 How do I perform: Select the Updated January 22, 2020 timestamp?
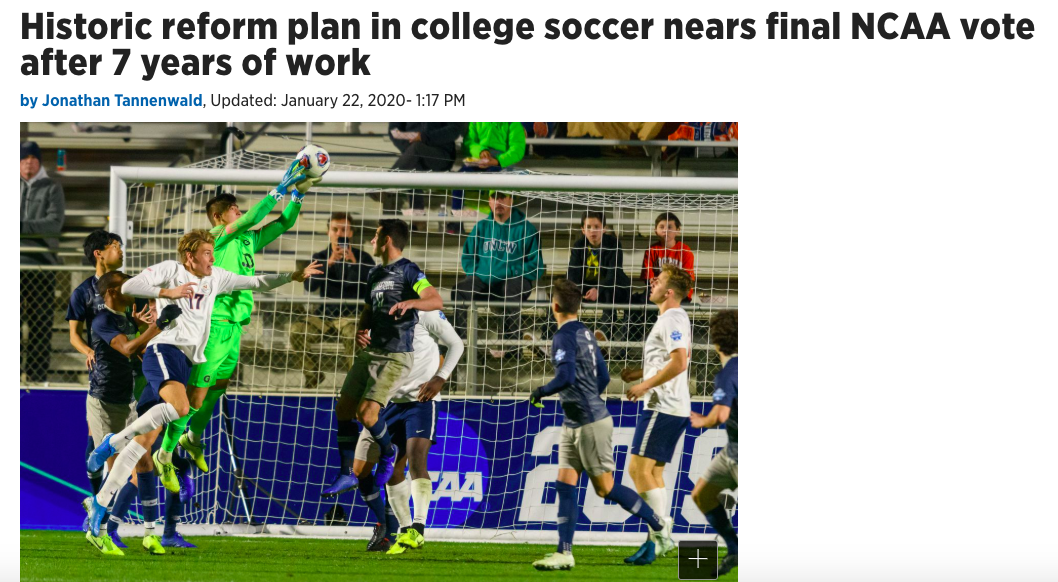click(338, 100)
